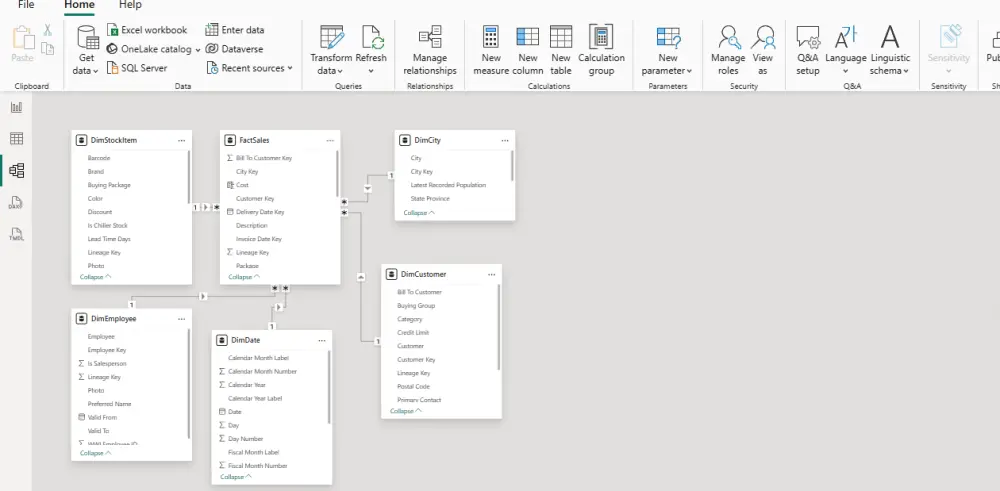Image resolution: width=1000 pixels, height=491 pixels.
Task: Switch to Table view in sidebar
Action: click(x=17, y=138)
